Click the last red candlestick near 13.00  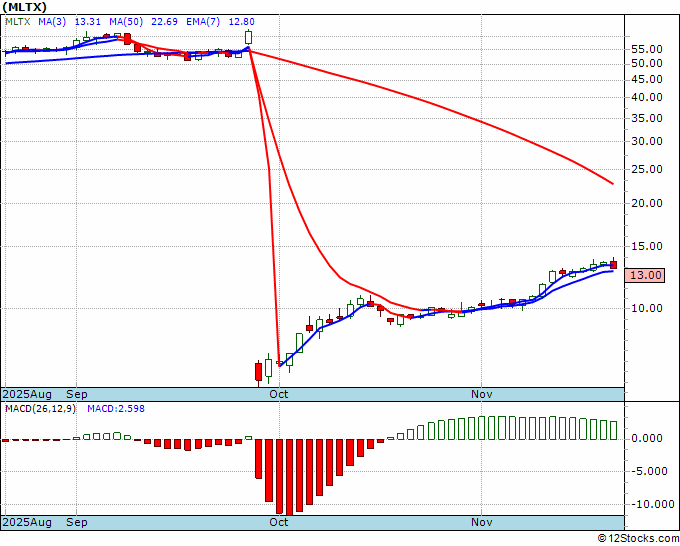(x=613, y=265)
